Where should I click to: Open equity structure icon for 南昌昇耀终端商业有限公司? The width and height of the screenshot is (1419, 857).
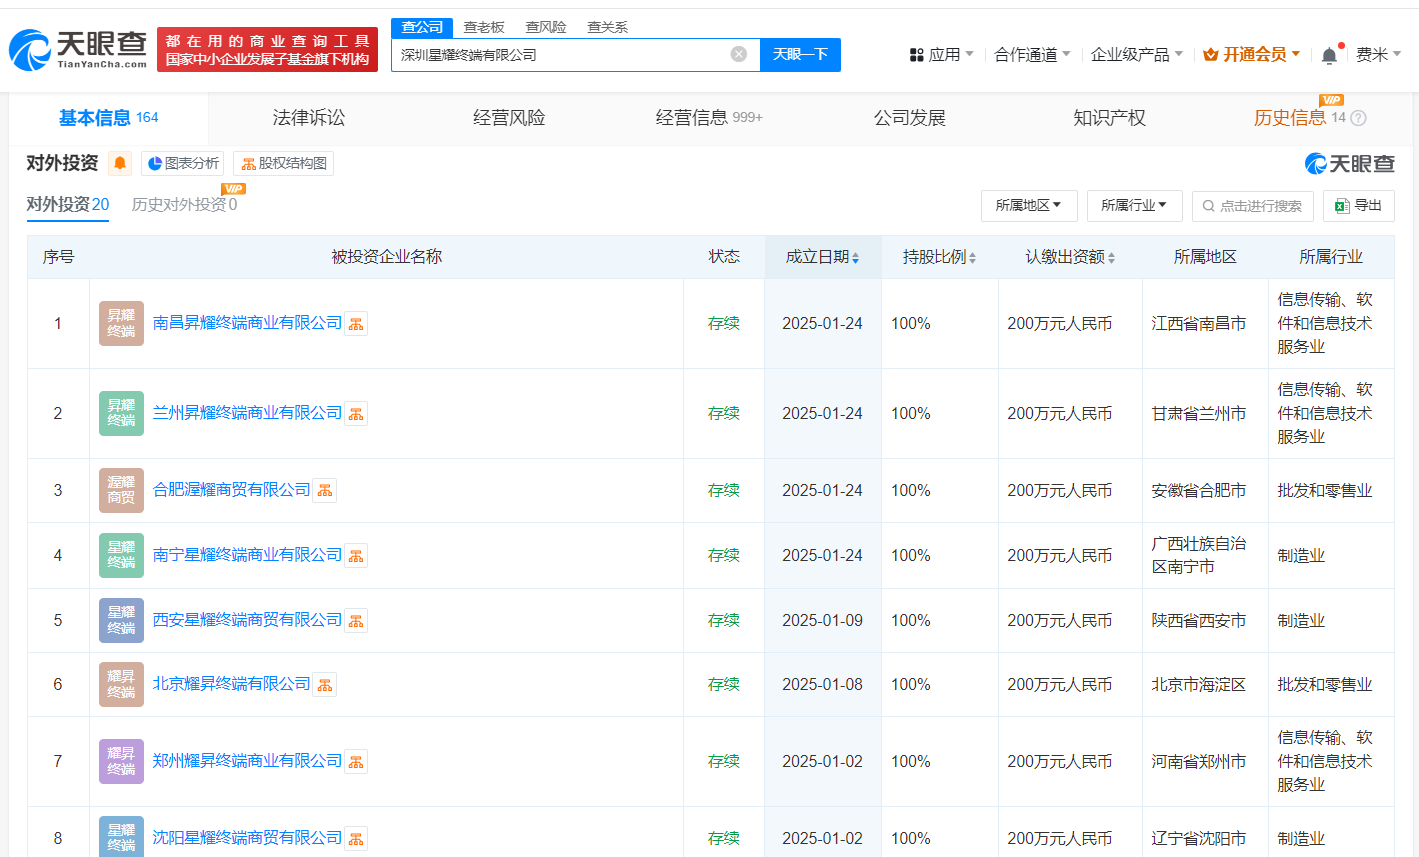[x=356, y=324]
